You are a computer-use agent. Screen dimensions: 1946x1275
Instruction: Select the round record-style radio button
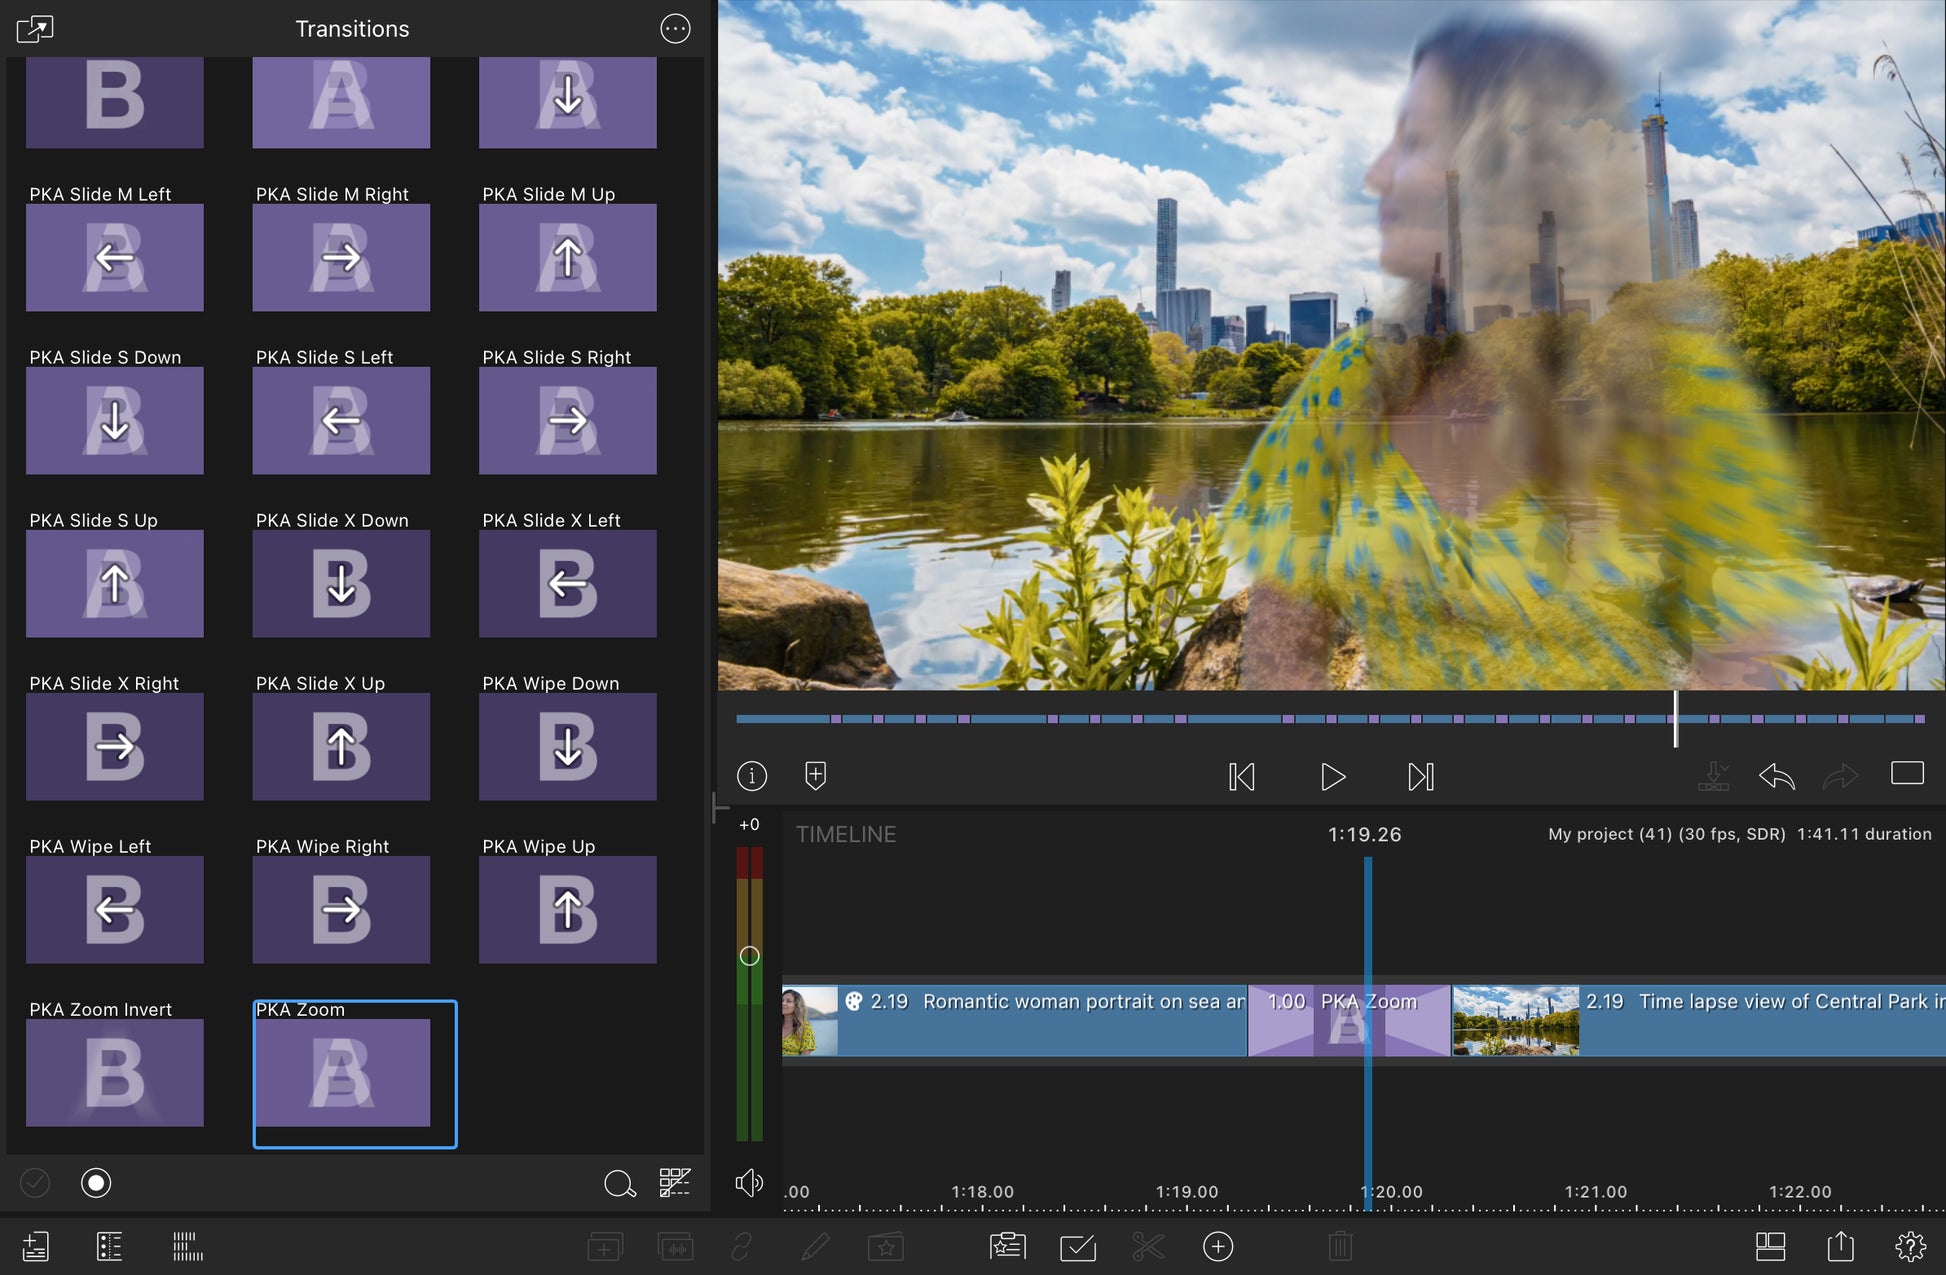(x=96, y=1183)
